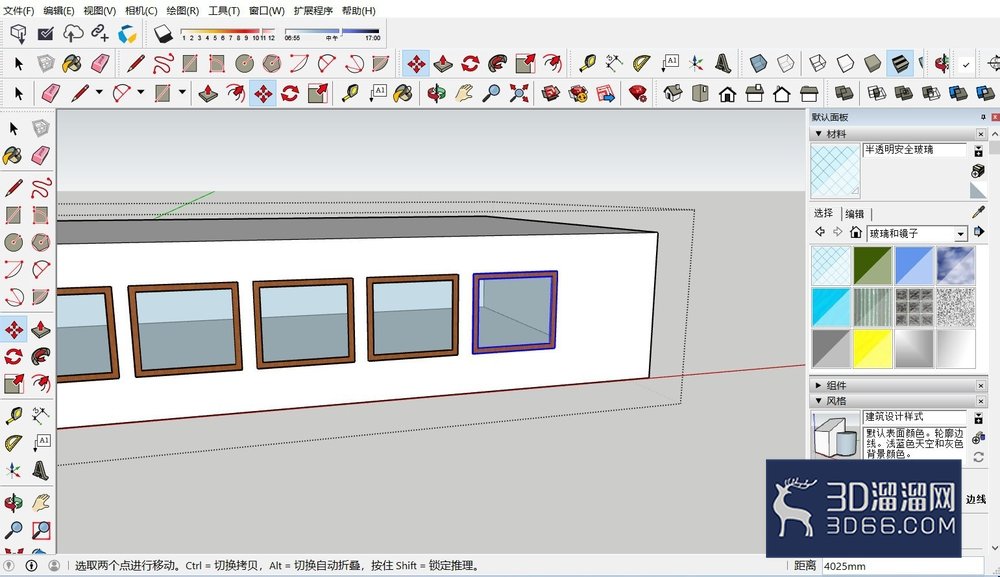Open the material Details arrow menu
Viewport: 1000px width, 577px height.
[979, 233]
